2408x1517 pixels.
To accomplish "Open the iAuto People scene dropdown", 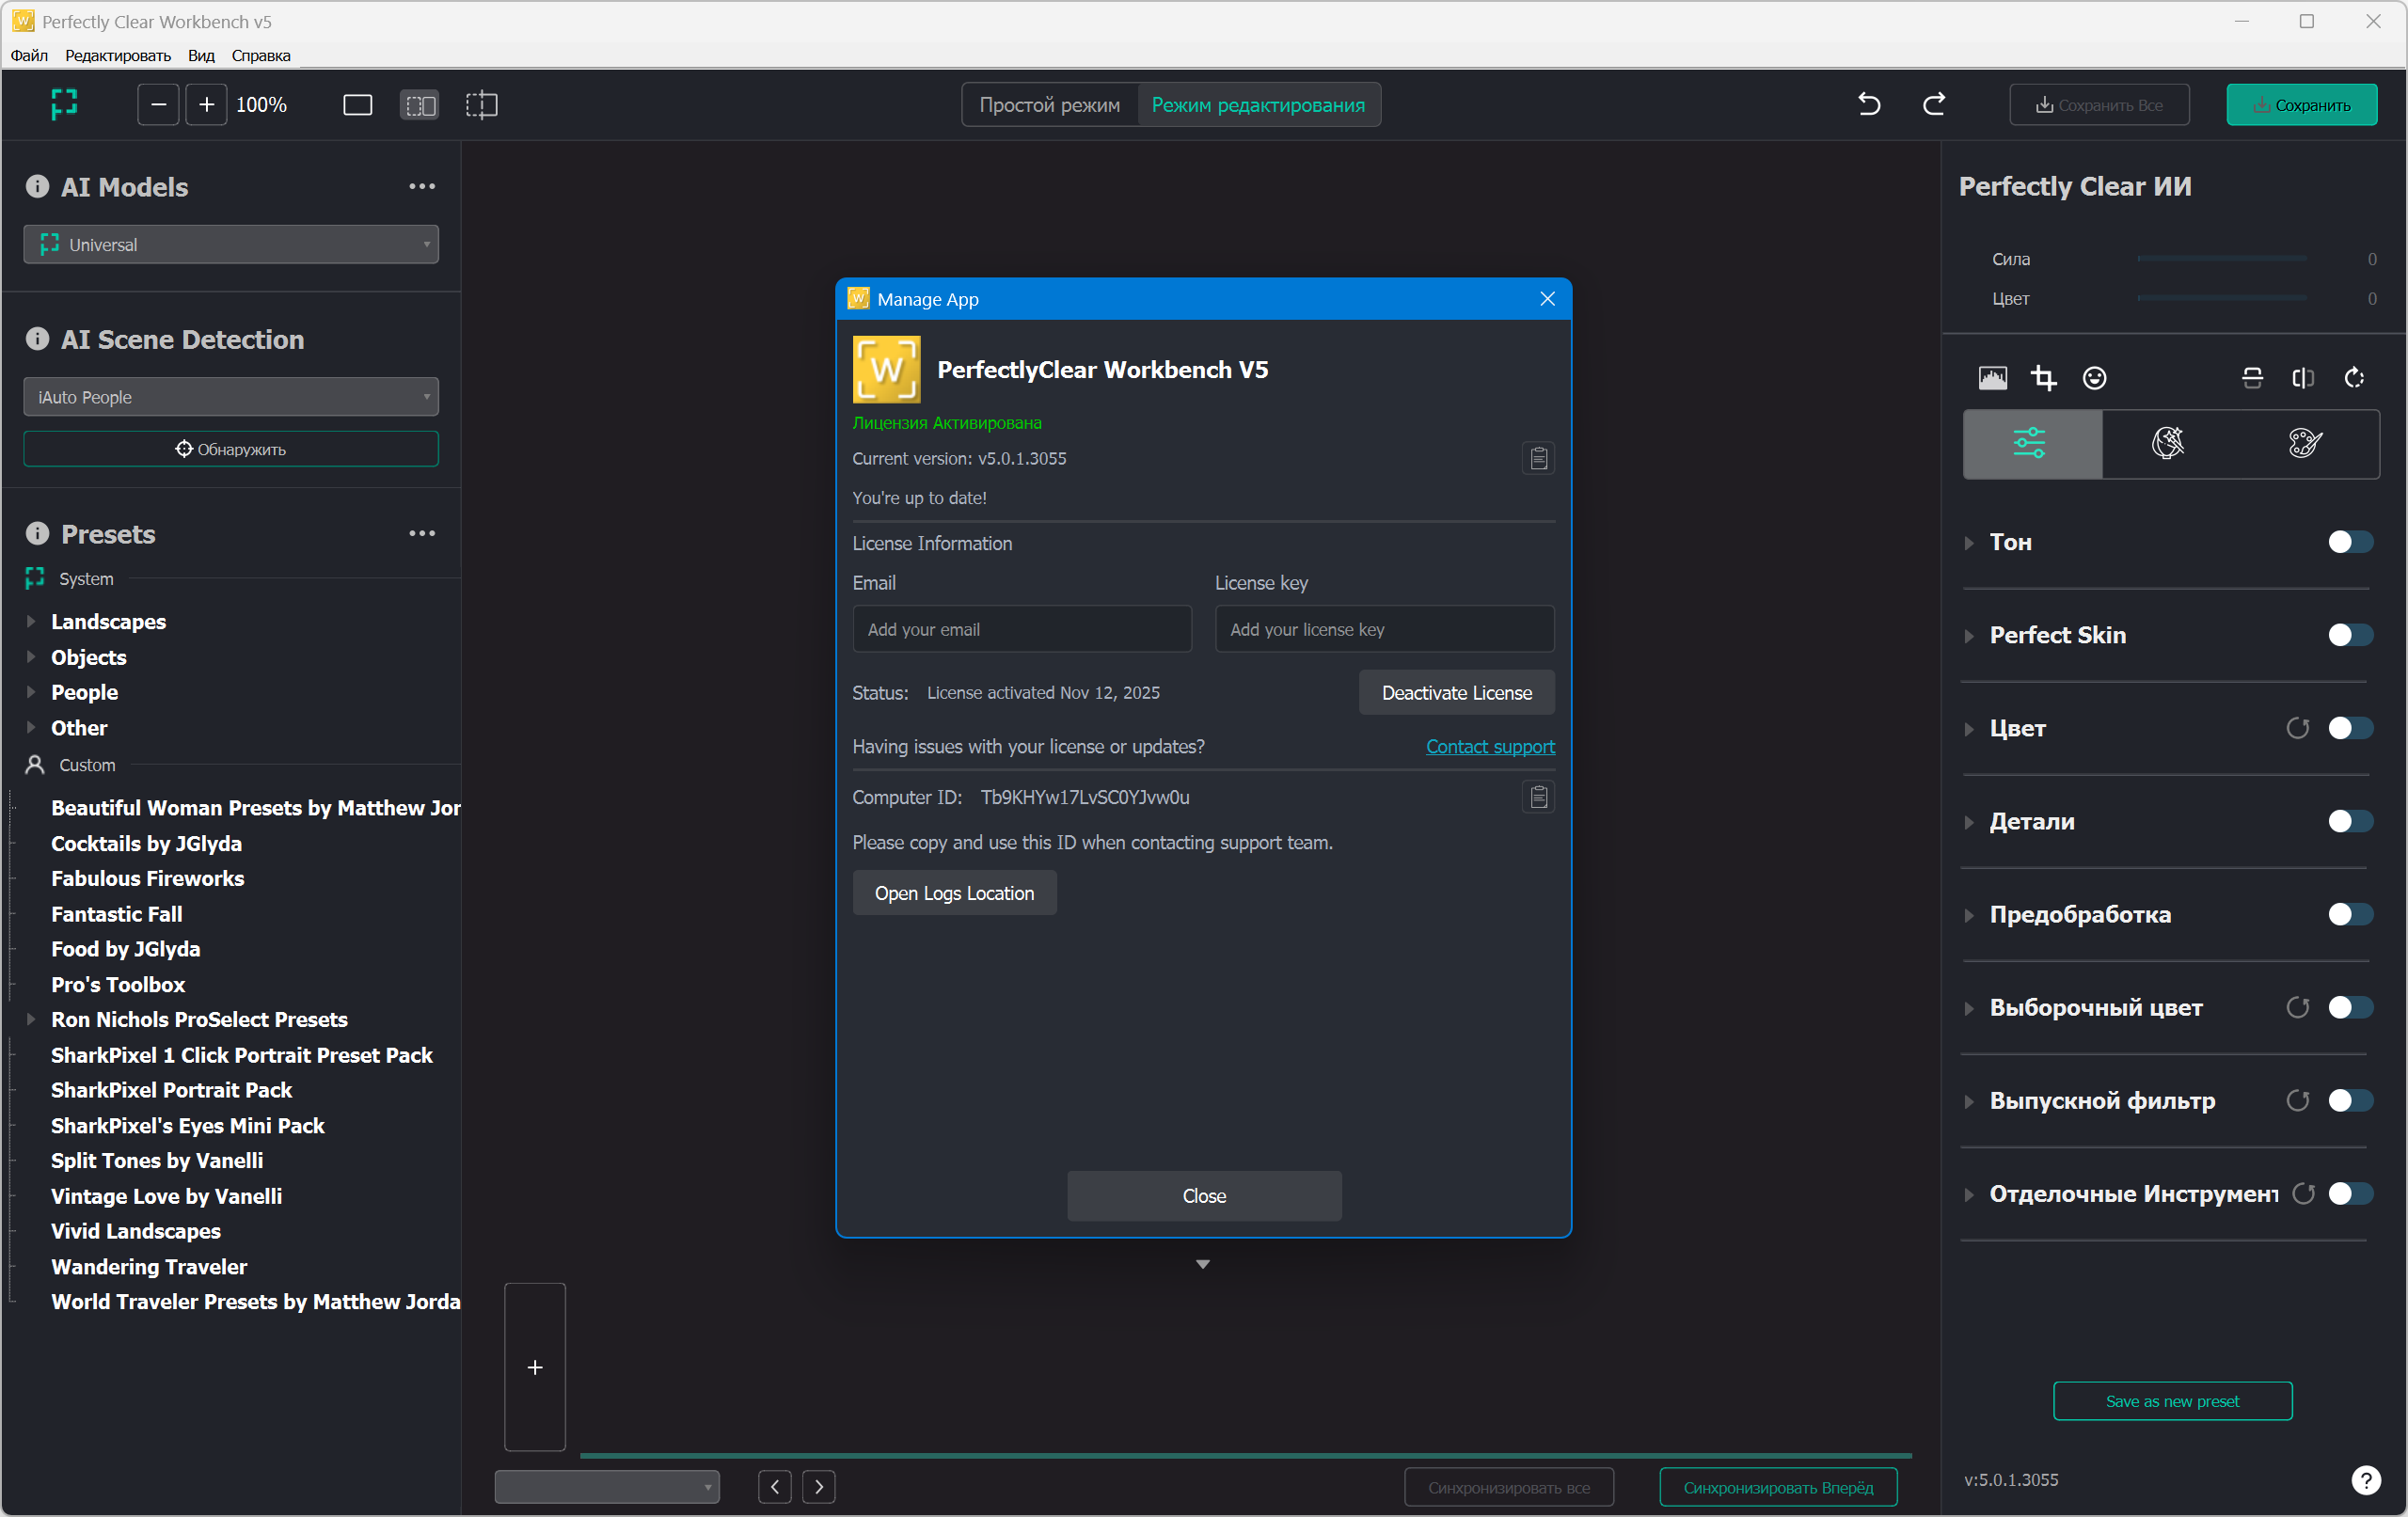I will (231, 397).
